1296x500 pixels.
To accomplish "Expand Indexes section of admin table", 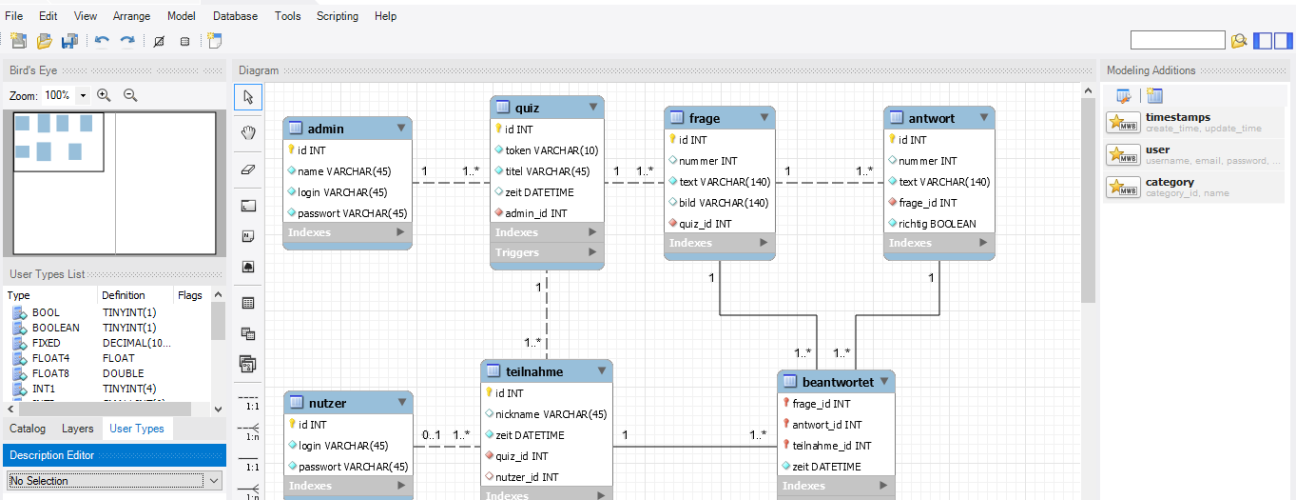I will click(x=401, y=232).
